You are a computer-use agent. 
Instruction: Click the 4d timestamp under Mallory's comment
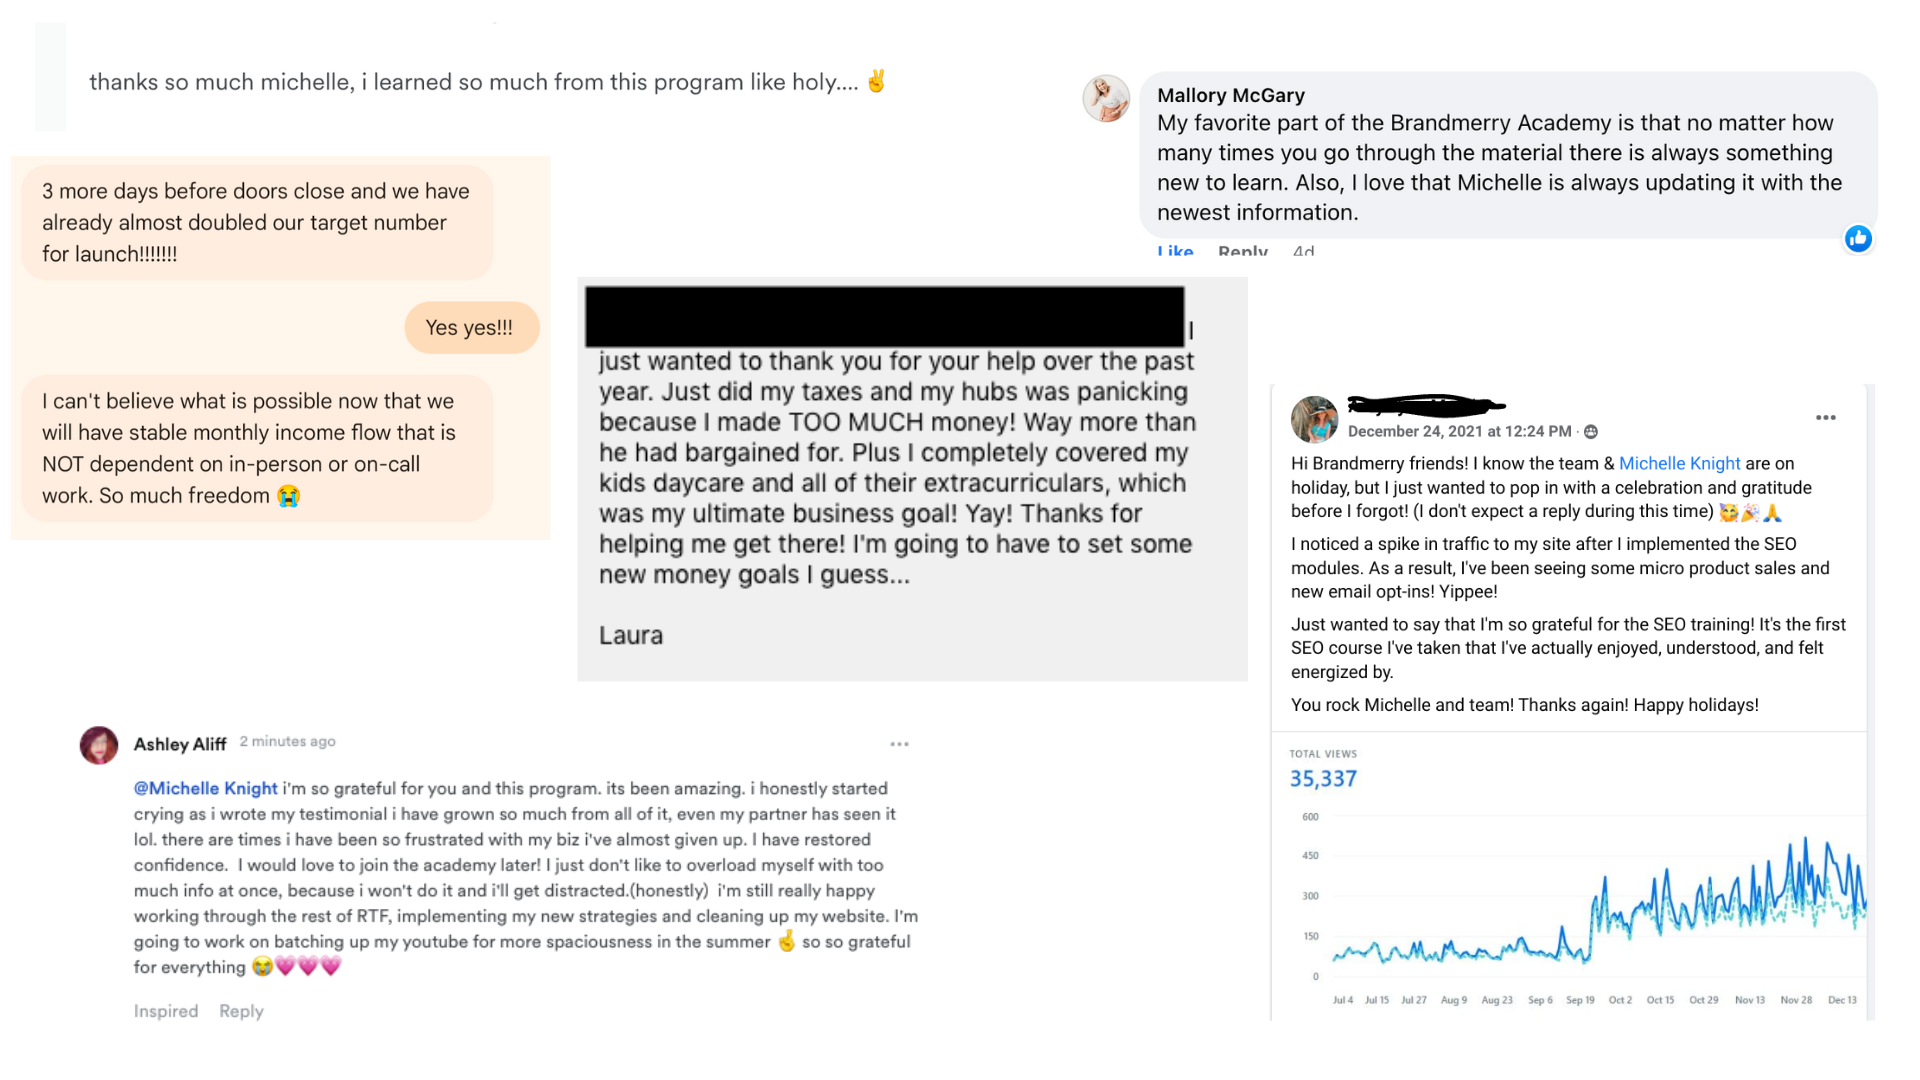click(x=1303, y=250)
